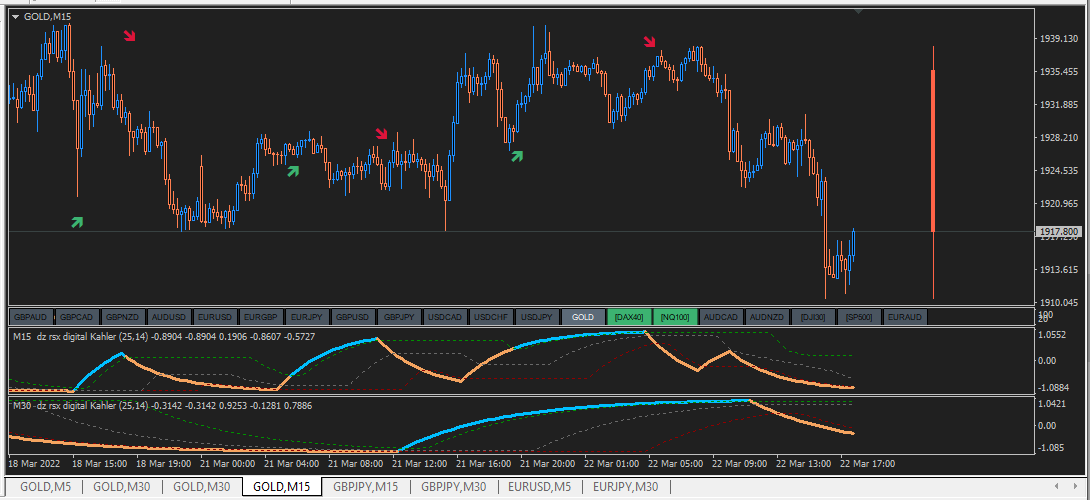The image size is (1090, 500).
Task: Click the -1.085 M30 indicator scale value
Action: click(1050, 447)
